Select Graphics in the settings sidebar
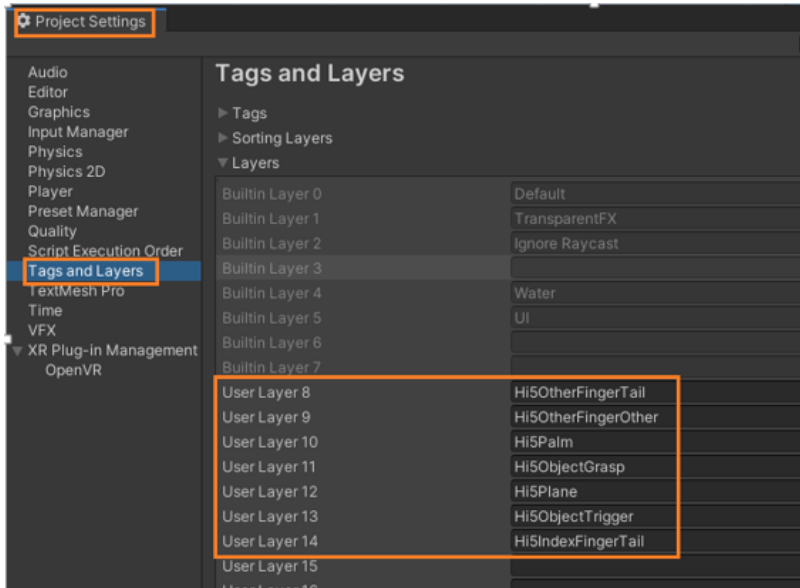The height and width of the screenshot is (588, 800). tap(58, 112)
